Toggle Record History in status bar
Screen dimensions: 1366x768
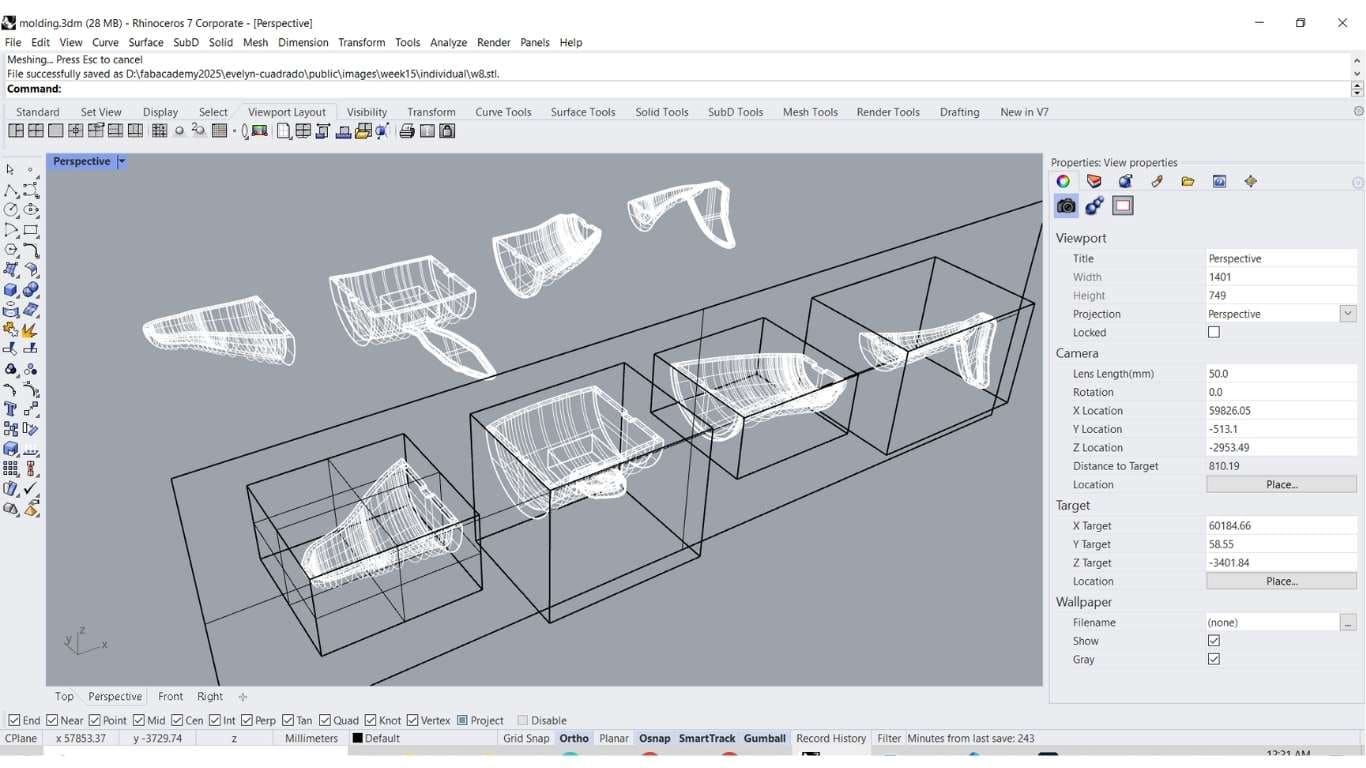click(831, 738)
